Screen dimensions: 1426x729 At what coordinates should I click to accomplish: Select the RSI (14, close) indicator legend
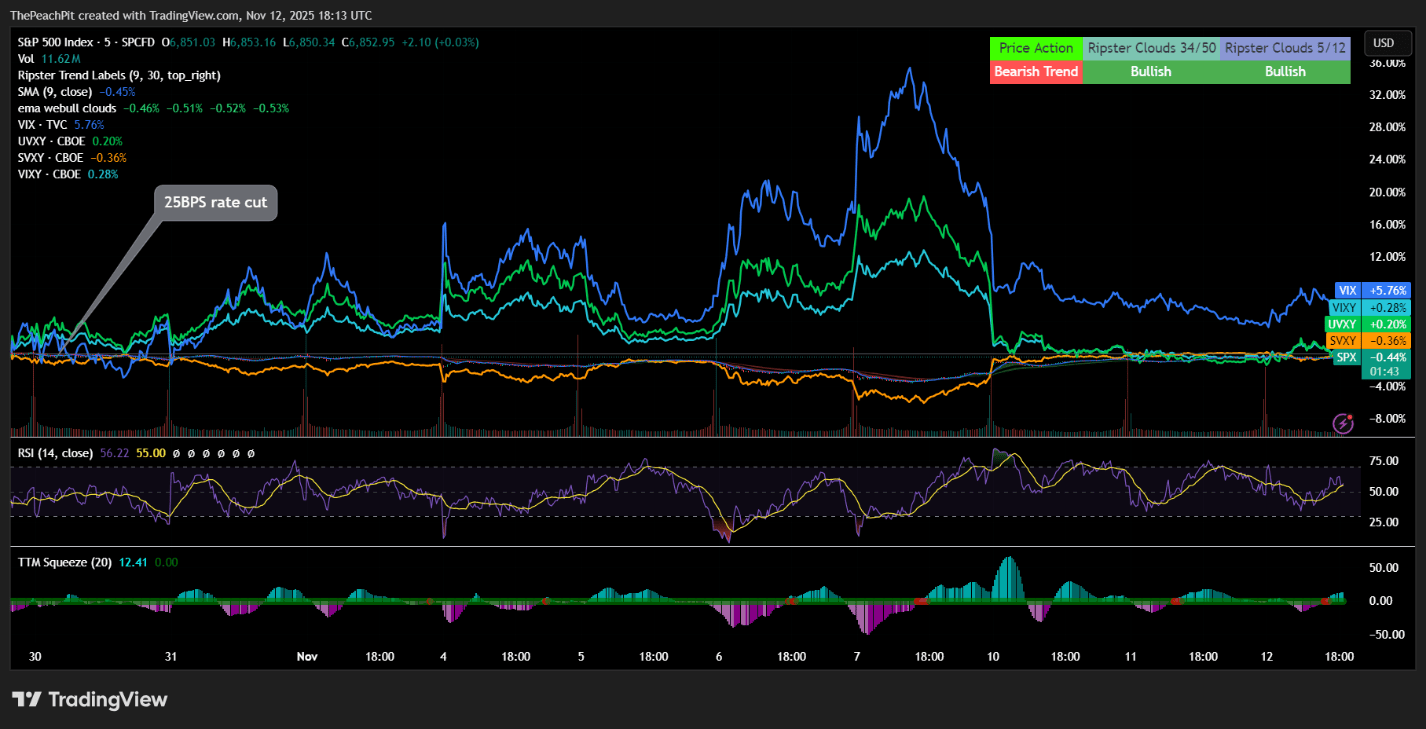(x=55, y=453)
